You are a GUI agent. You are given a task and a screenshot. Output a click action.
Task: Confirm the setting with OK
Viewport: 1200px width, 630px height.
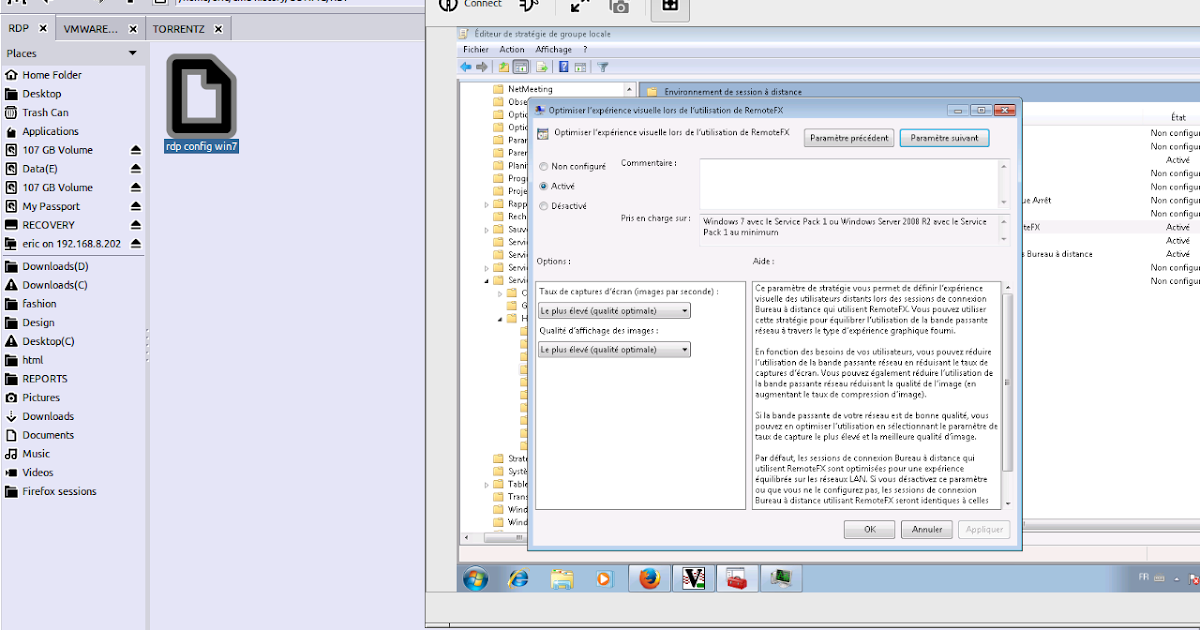click(x=868, y=529)
